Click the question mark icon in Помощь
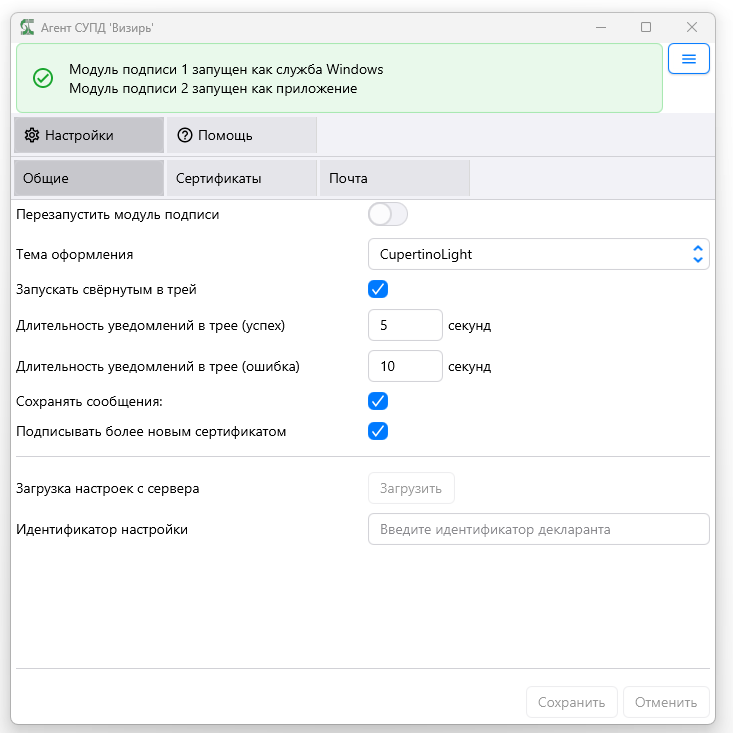 185,135
